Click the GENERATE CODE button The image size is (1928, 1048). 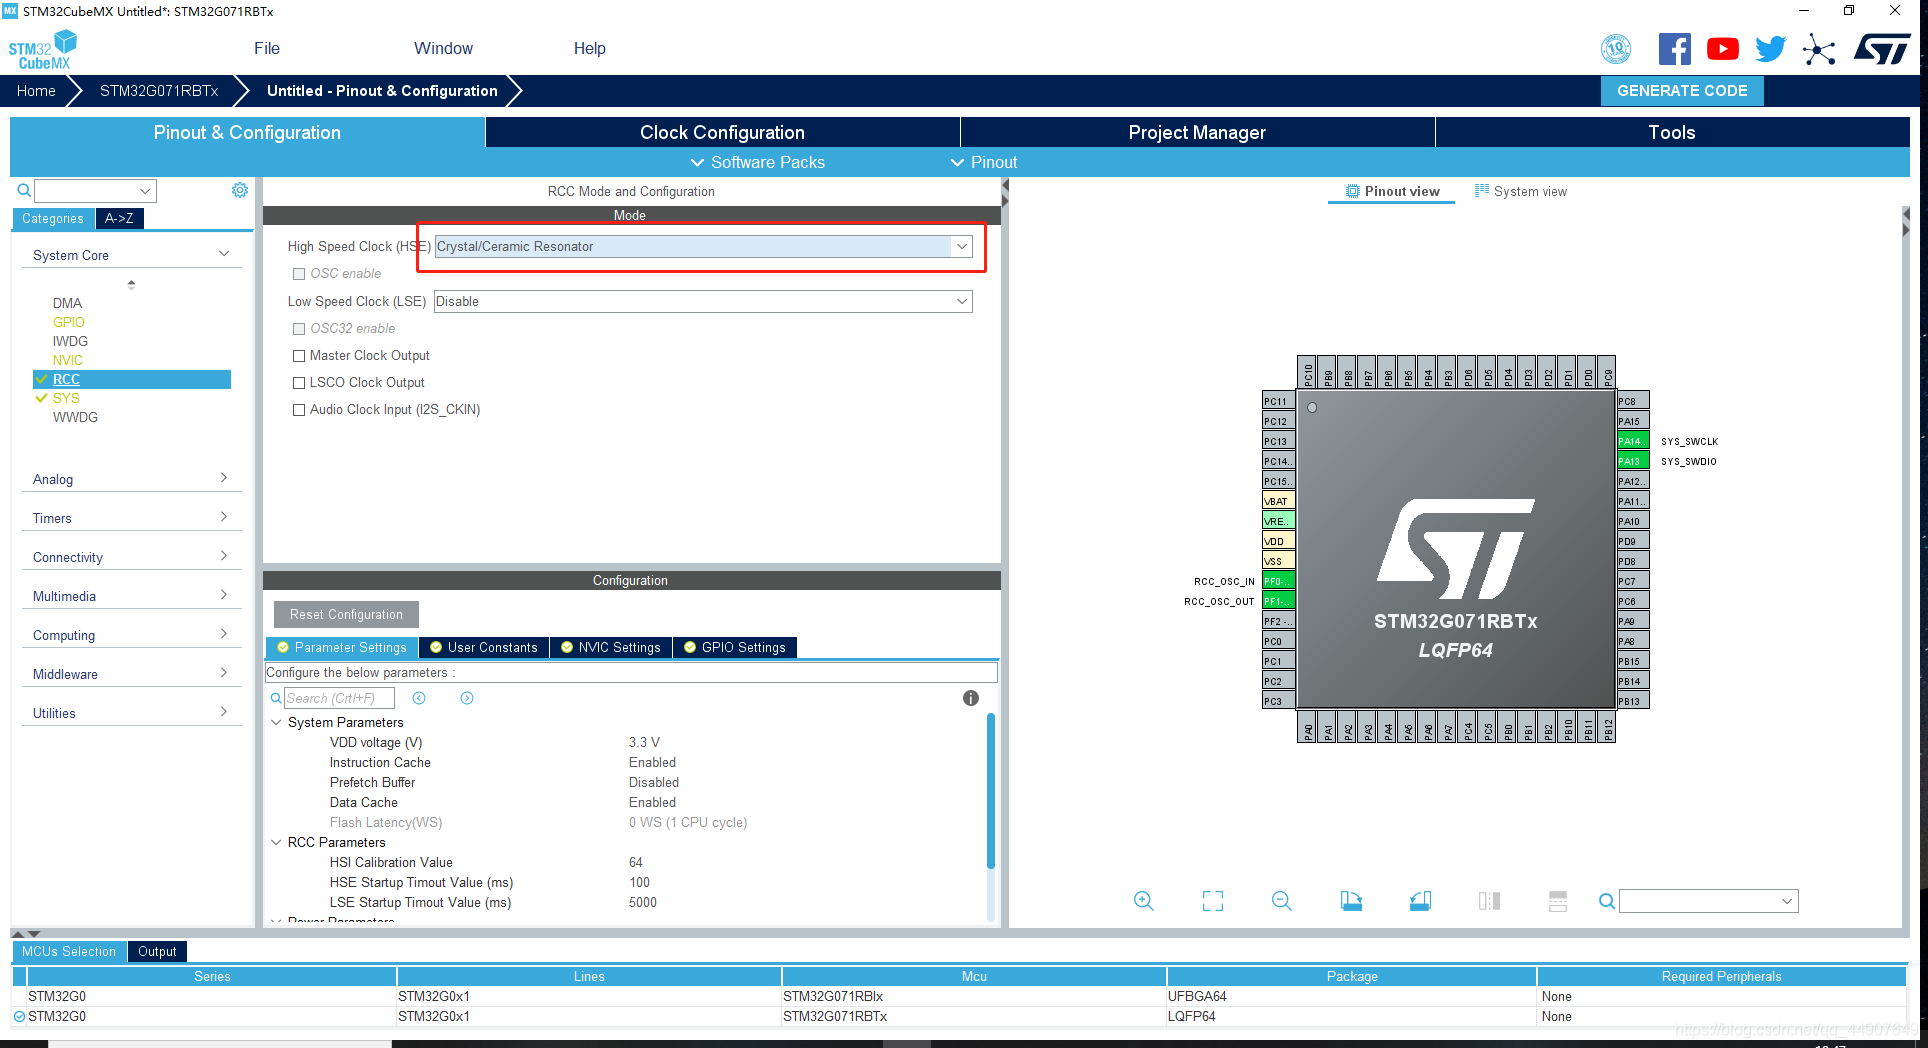click(1682, 90)
